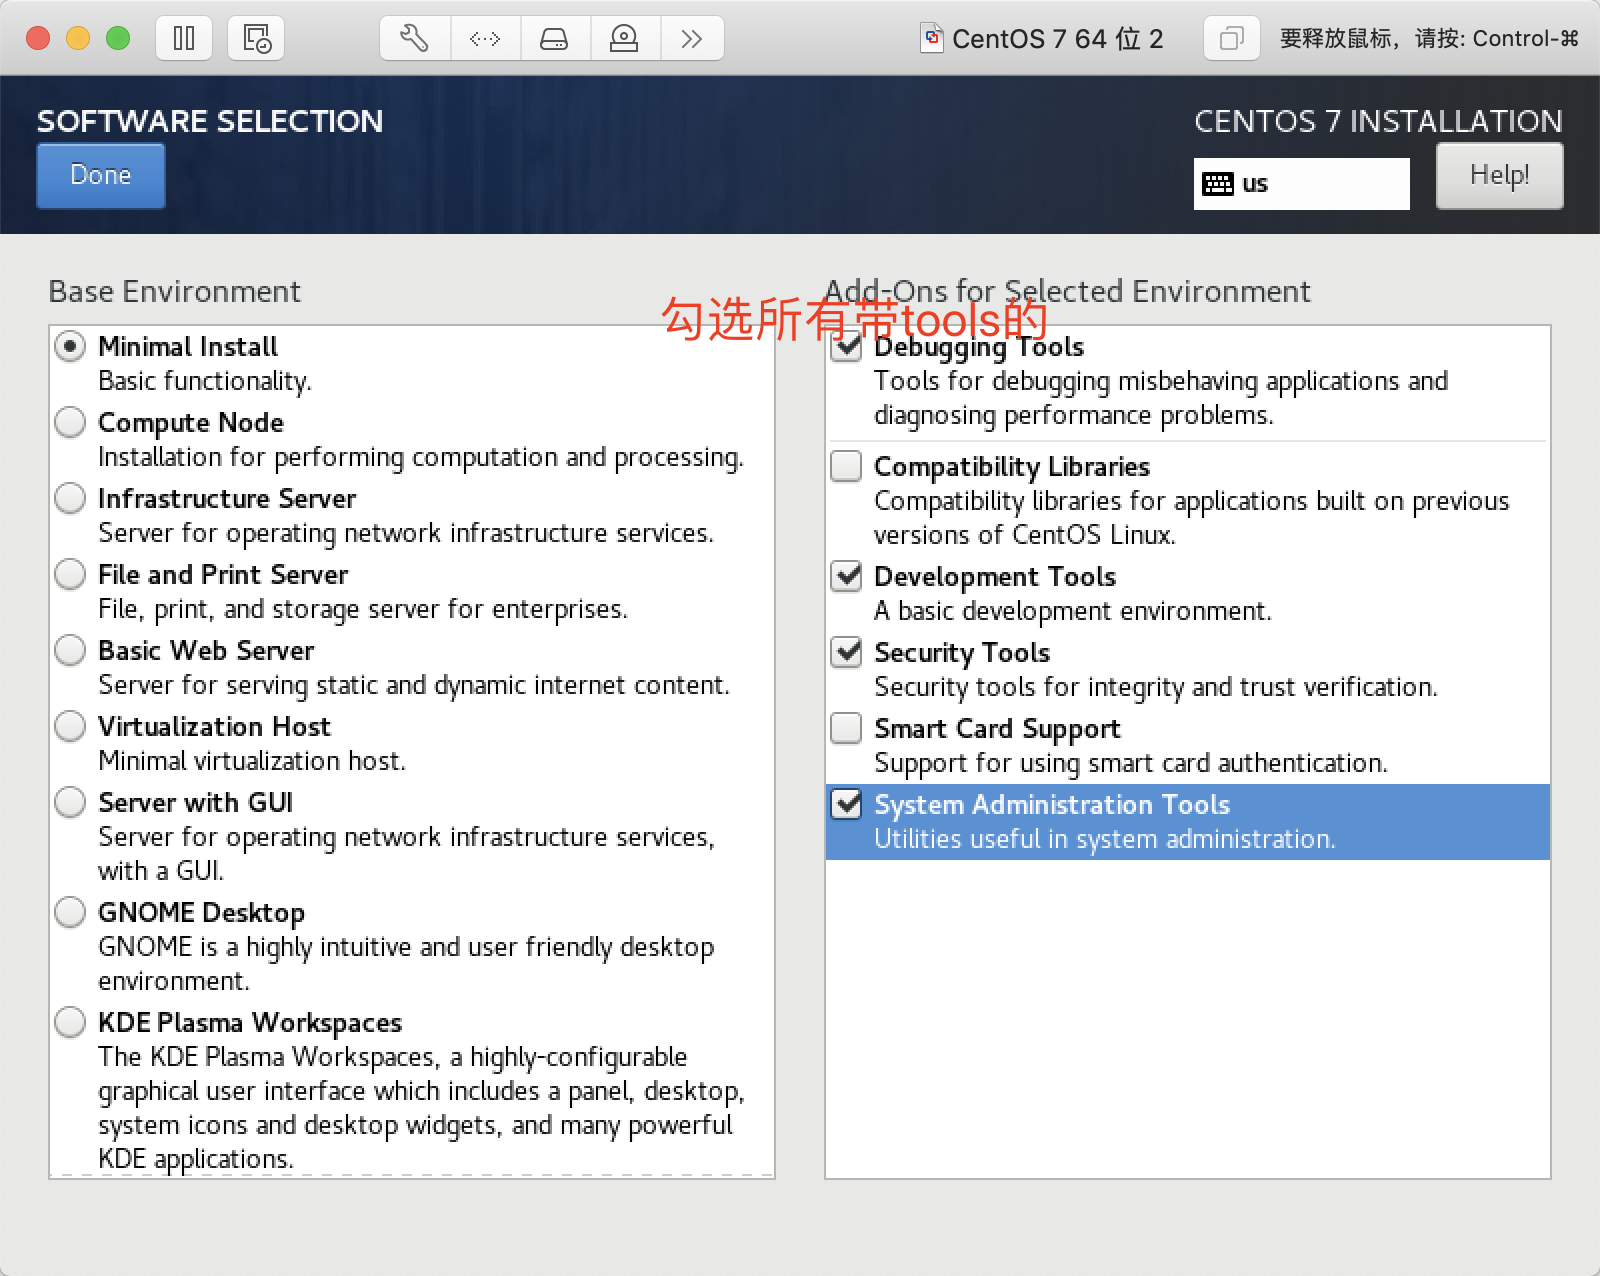
Task: Click the CentOS VM document icon
Action: click(x=931, y=39)
